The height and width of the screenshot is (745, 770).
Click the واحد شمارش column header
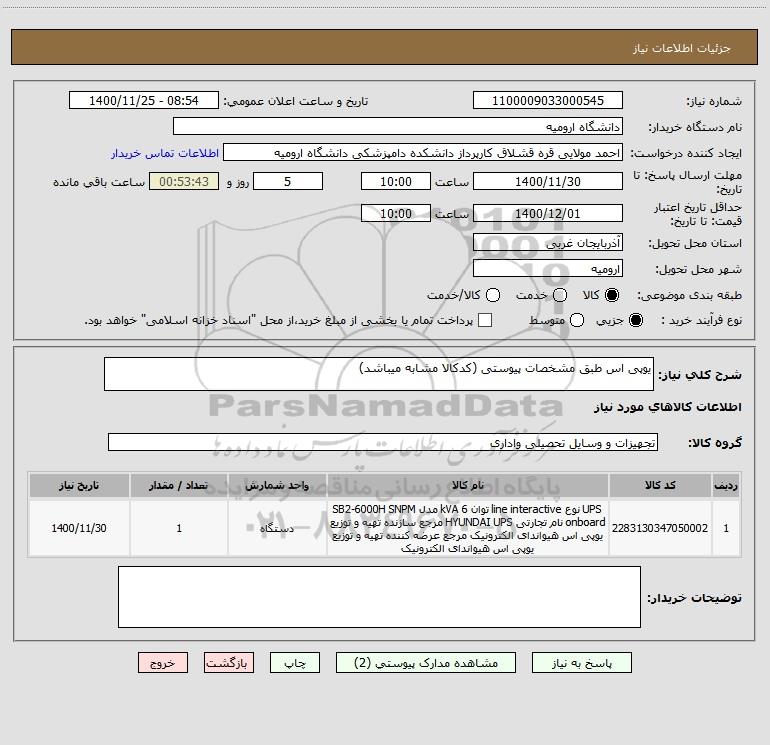pyautogui.click(x=277, y=486)
